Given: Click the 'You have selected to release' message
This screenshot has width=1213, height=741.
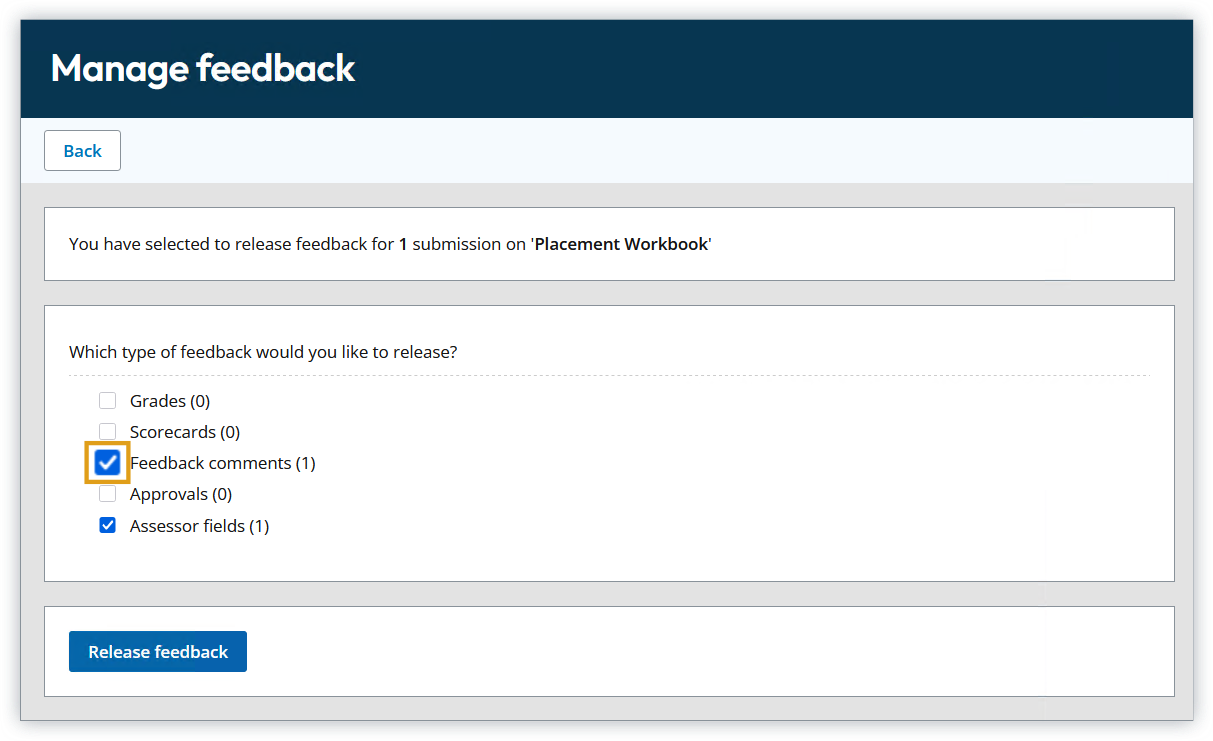Looking at the screenshot, I should 230,244.
